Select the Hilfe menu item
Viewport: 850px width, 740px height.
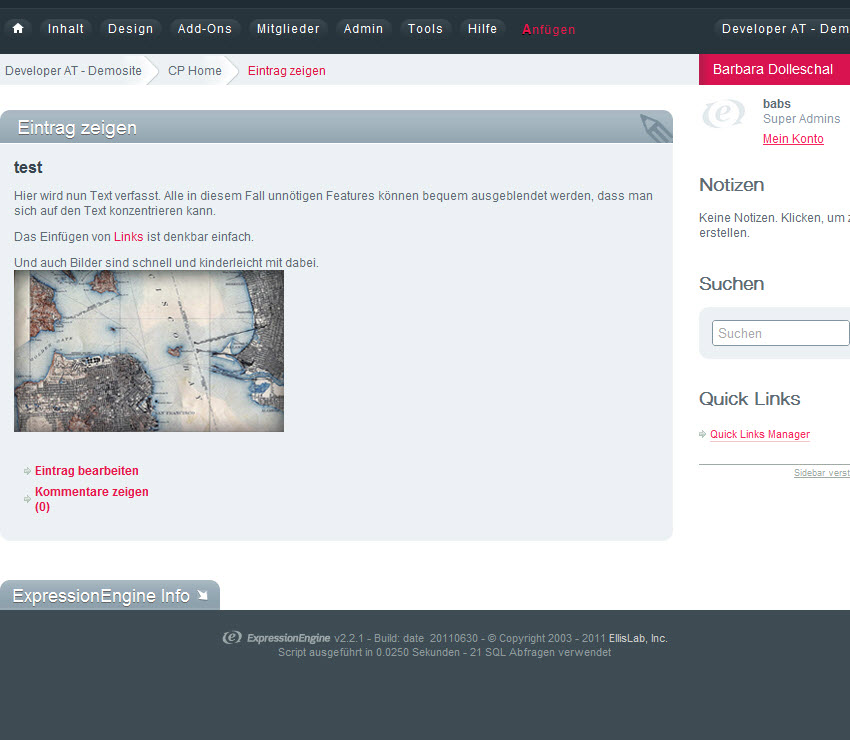(x=482, y=28)
